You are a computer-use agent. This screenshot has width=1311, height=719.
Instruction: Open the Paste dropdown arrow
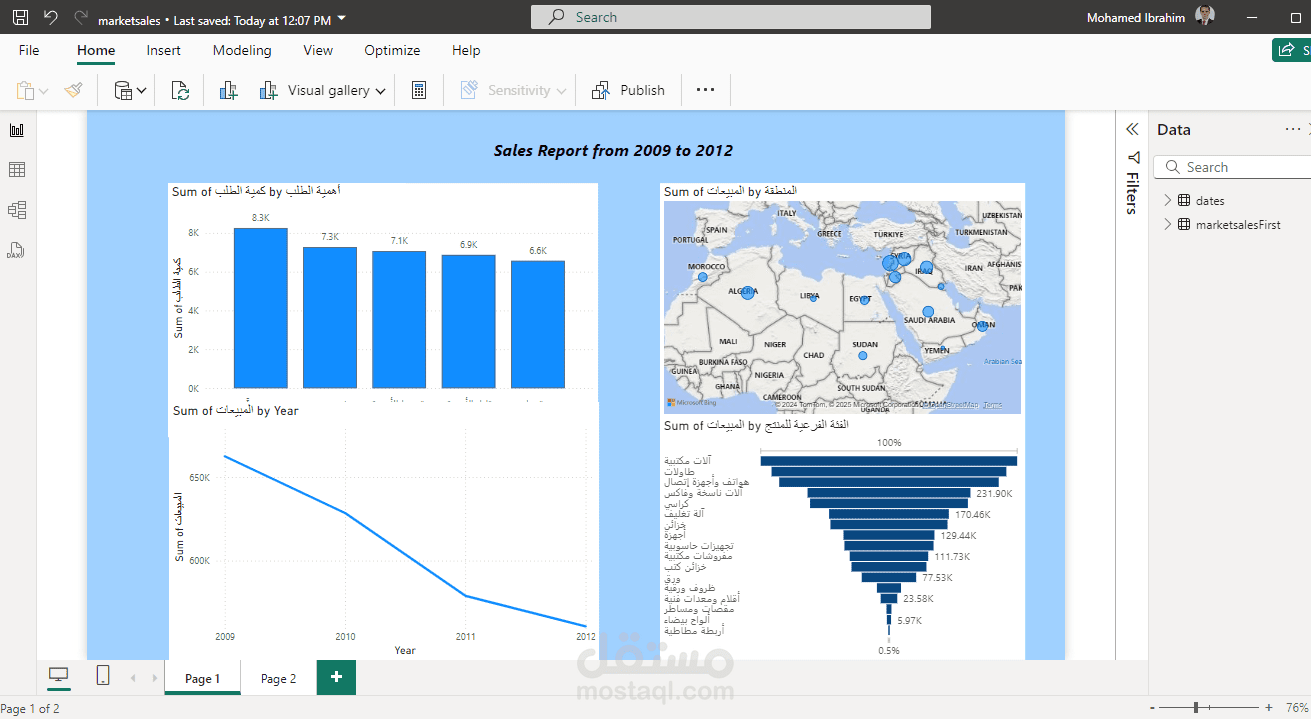(44, 91)
